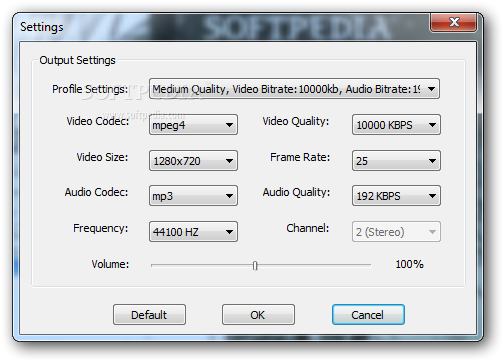Click the Profile Settings label

[90, 89]
